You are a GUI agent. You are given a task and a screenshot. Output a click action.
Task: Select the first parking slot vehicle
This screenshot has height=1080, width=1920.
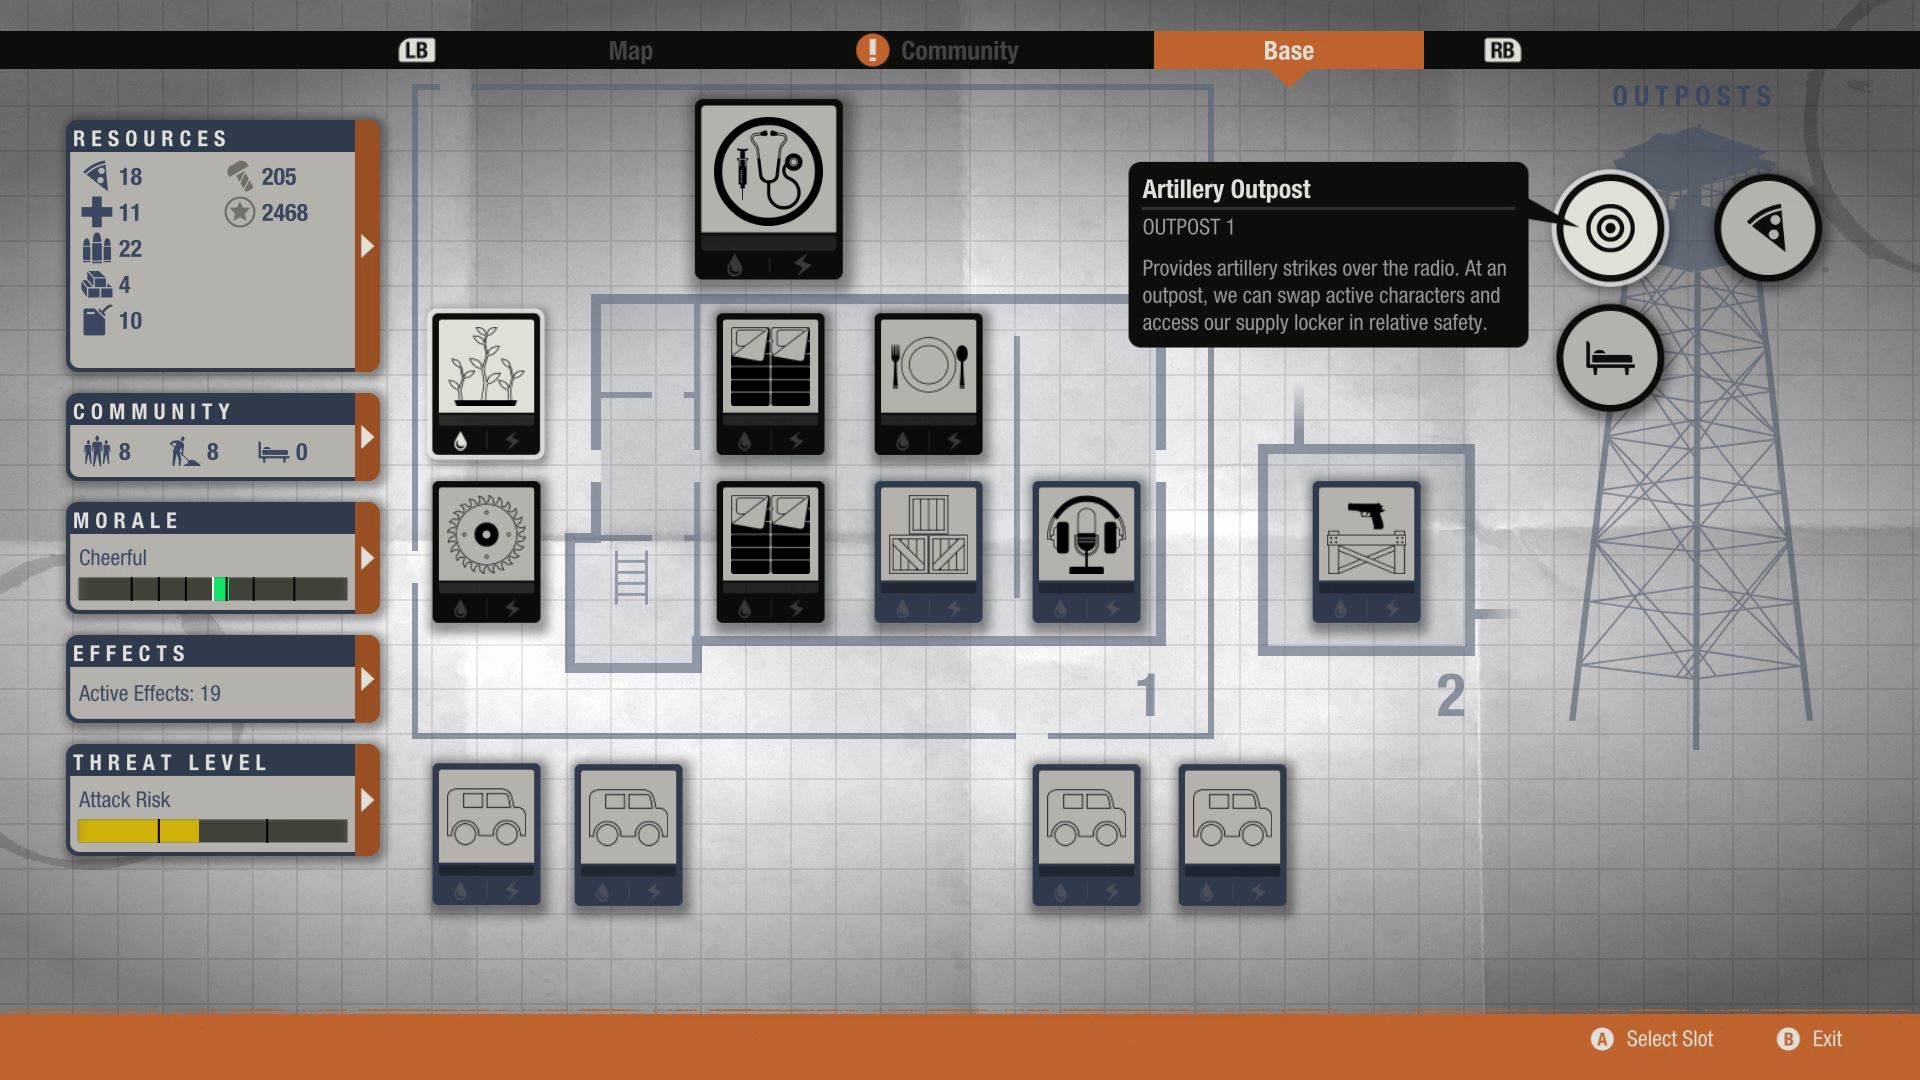[486, 834]
